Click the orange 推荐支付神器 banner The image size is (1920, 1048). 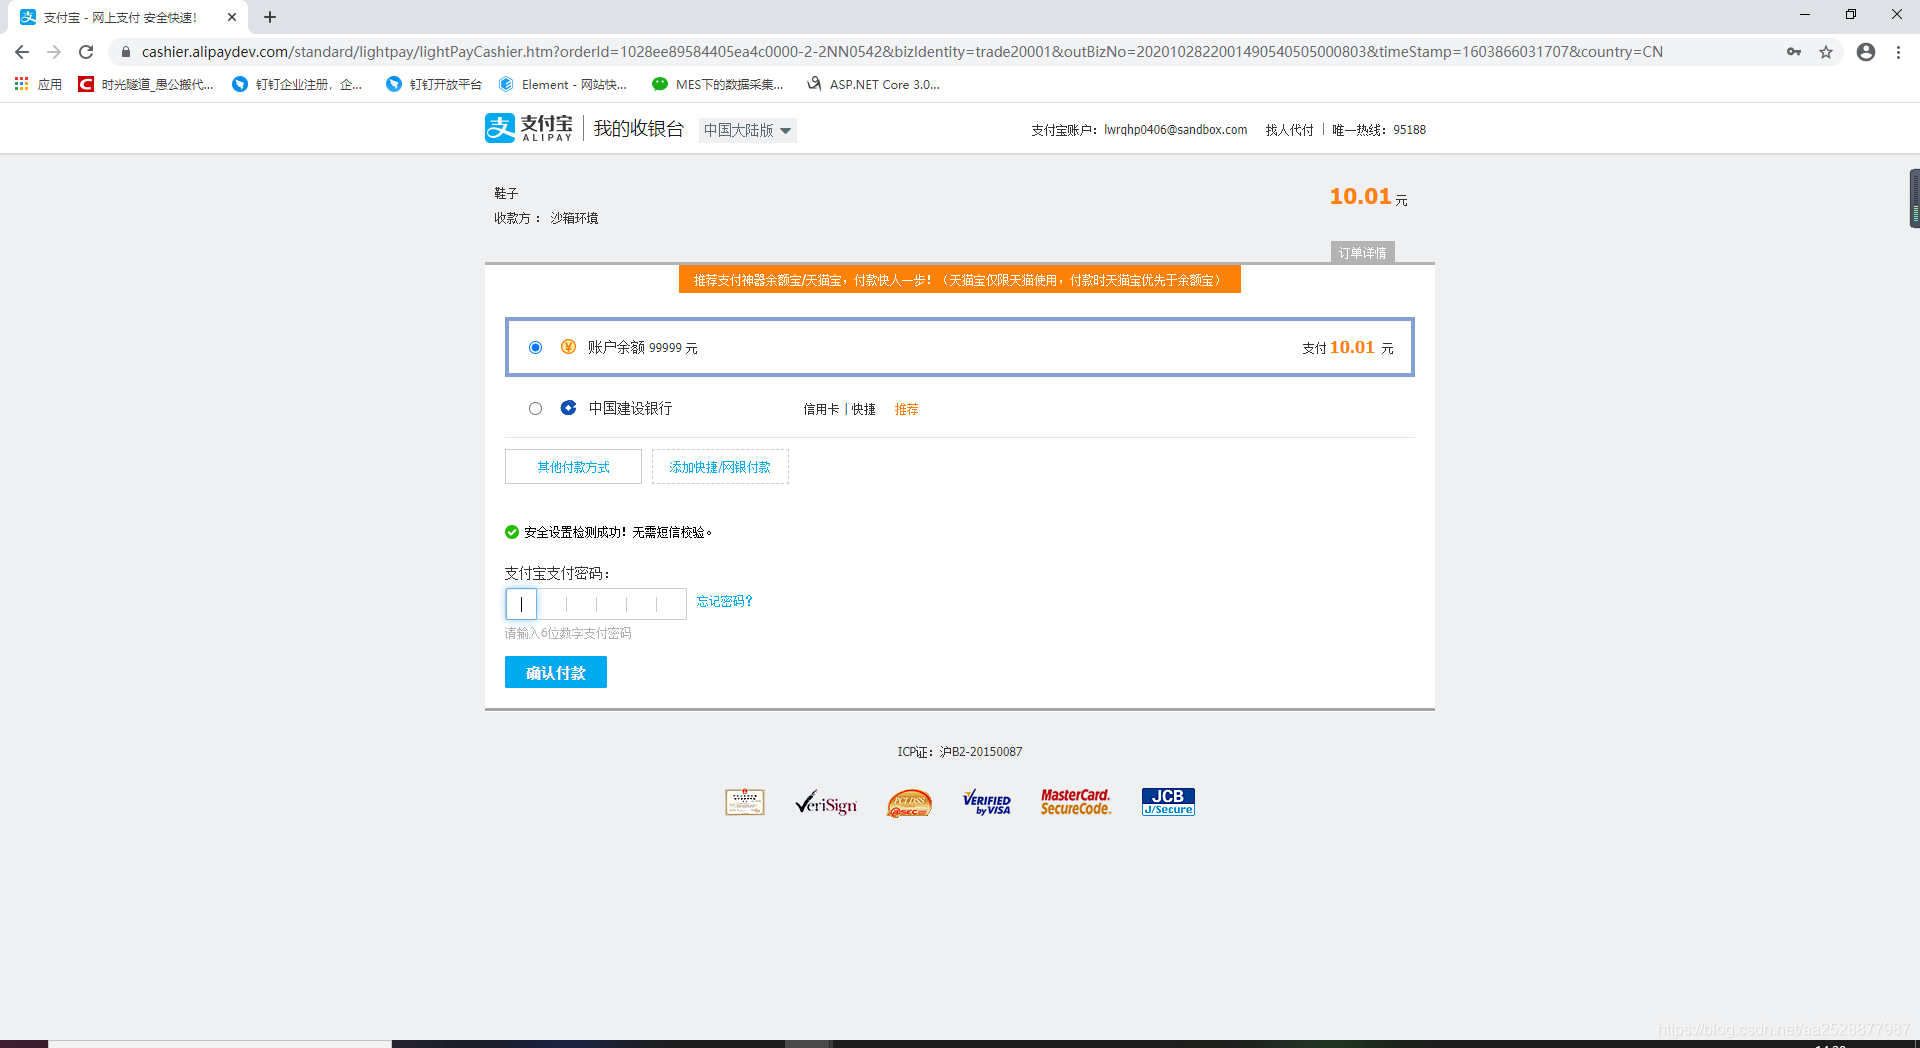coord(960,280)
